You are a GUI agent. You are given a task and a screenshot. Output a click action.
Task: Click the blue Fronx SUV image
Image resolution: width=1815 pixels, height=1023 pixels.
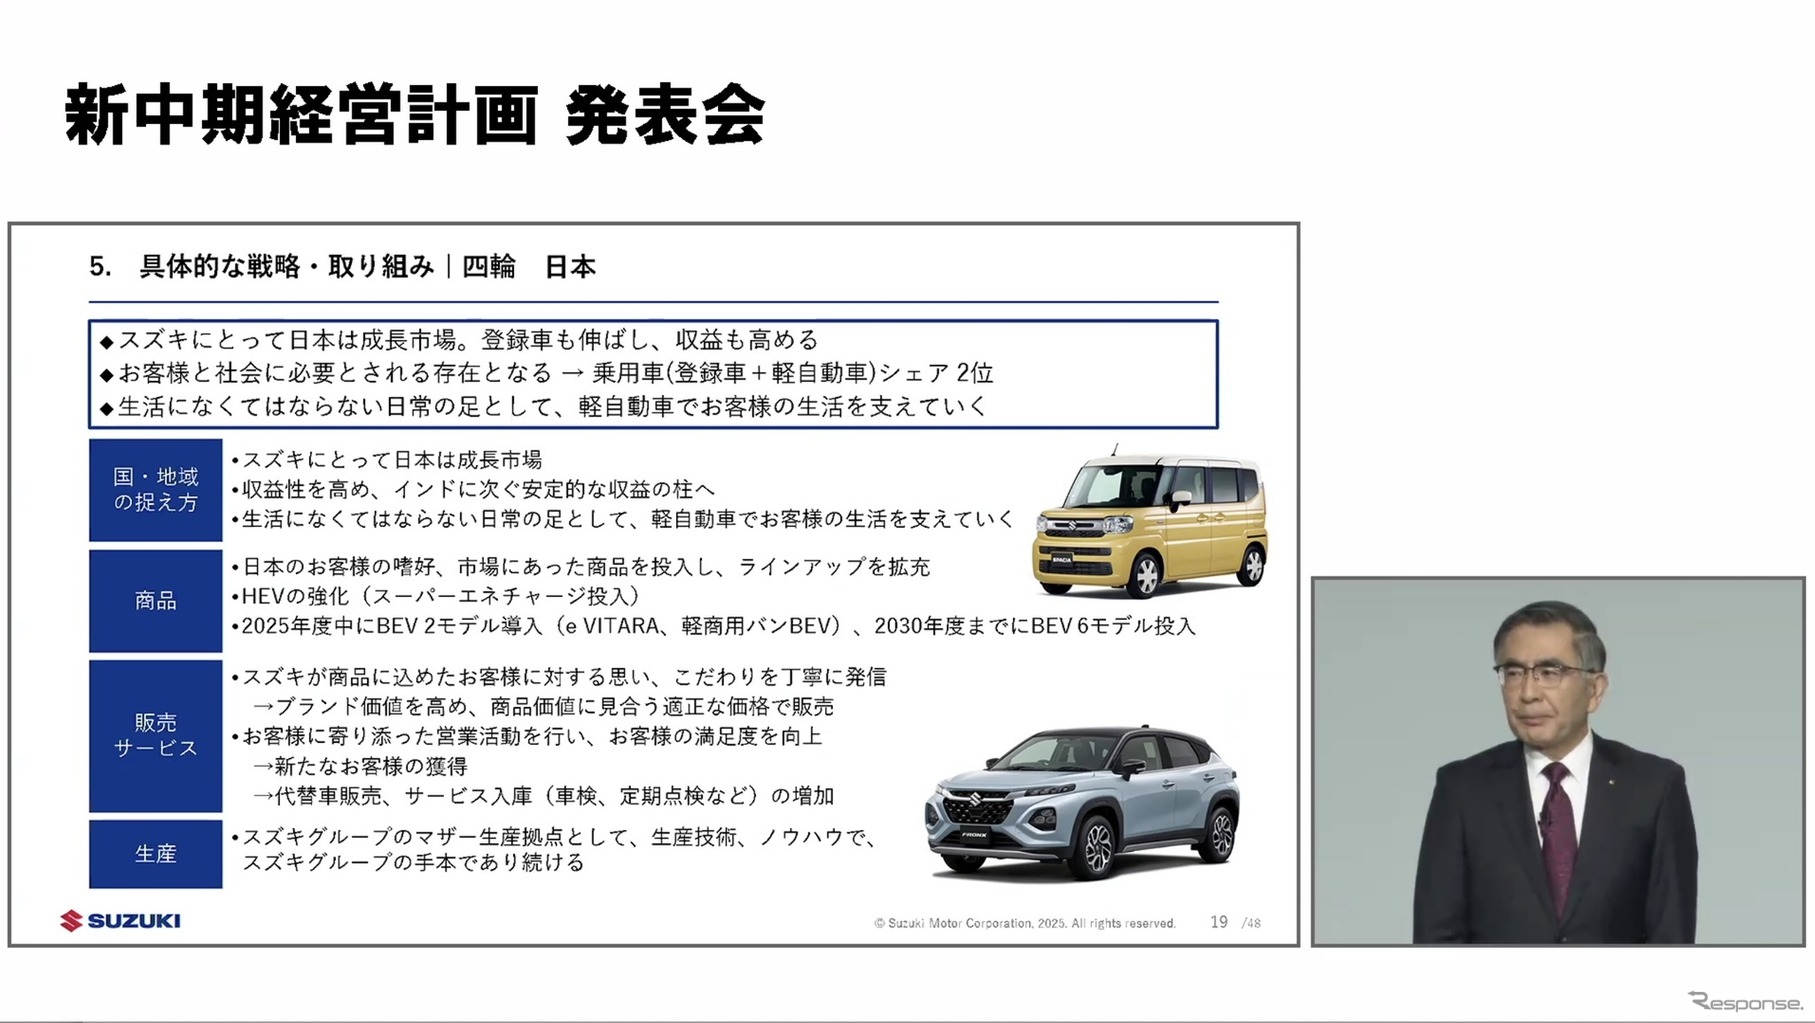[1082, 803]
